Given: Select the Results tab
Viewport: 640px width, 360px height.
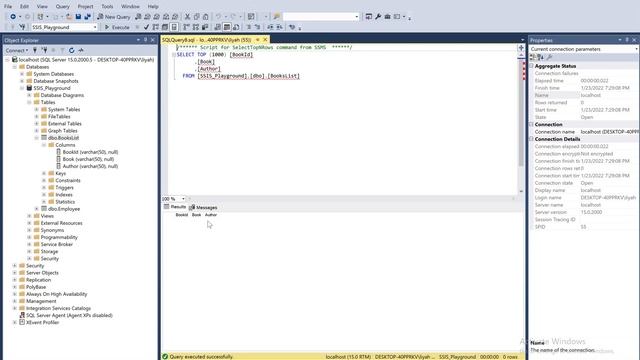Looking at the screenshot, I should [x=175, y=207].
